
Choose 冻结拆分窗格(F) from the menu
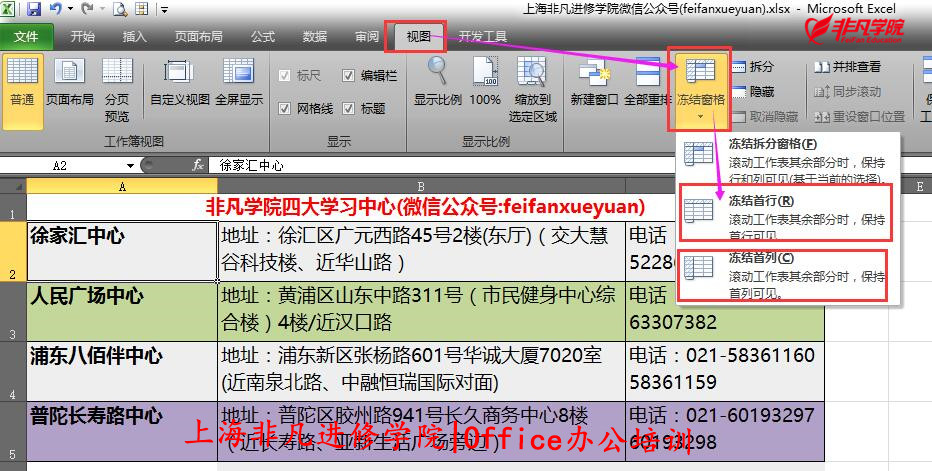[x=788, y=161]
